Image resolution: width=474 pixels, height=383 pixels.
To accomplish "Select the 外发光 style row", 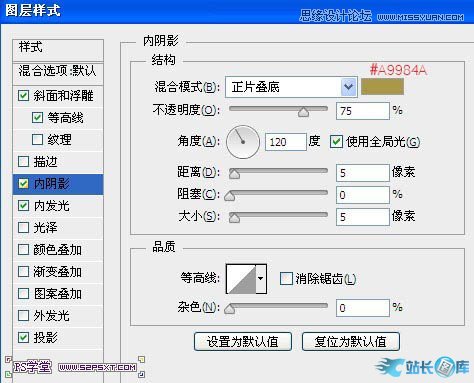I will [58, 316].
